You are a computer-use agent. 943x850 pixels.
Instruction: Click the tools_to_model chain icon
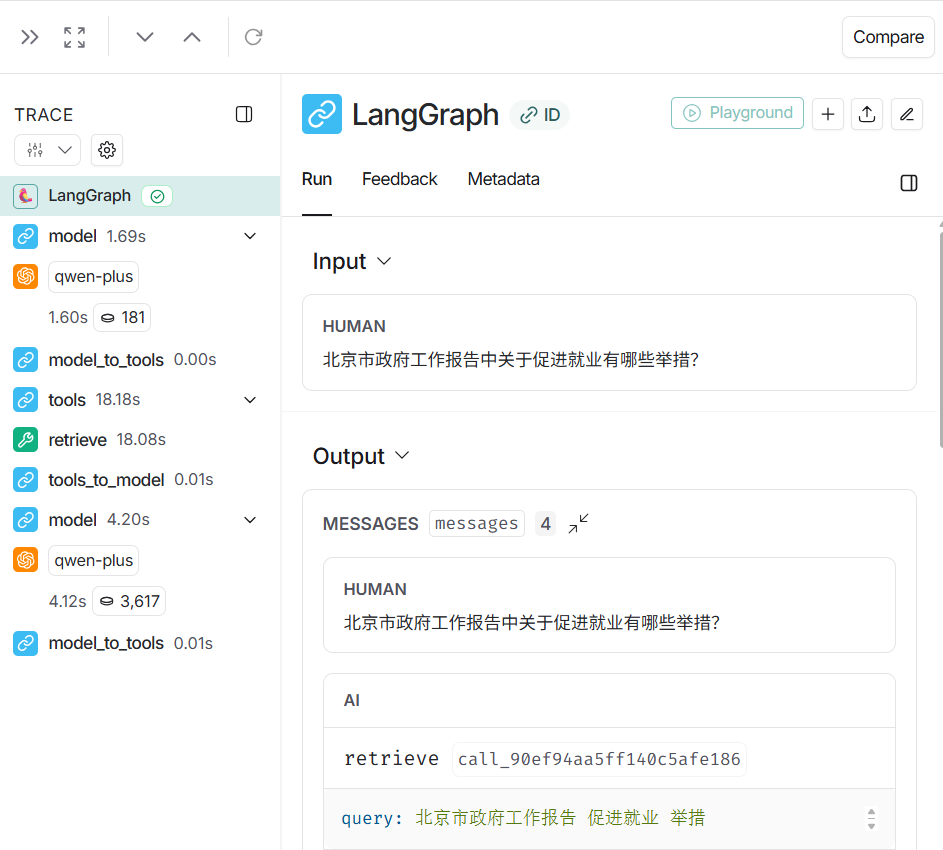[25, 480]
